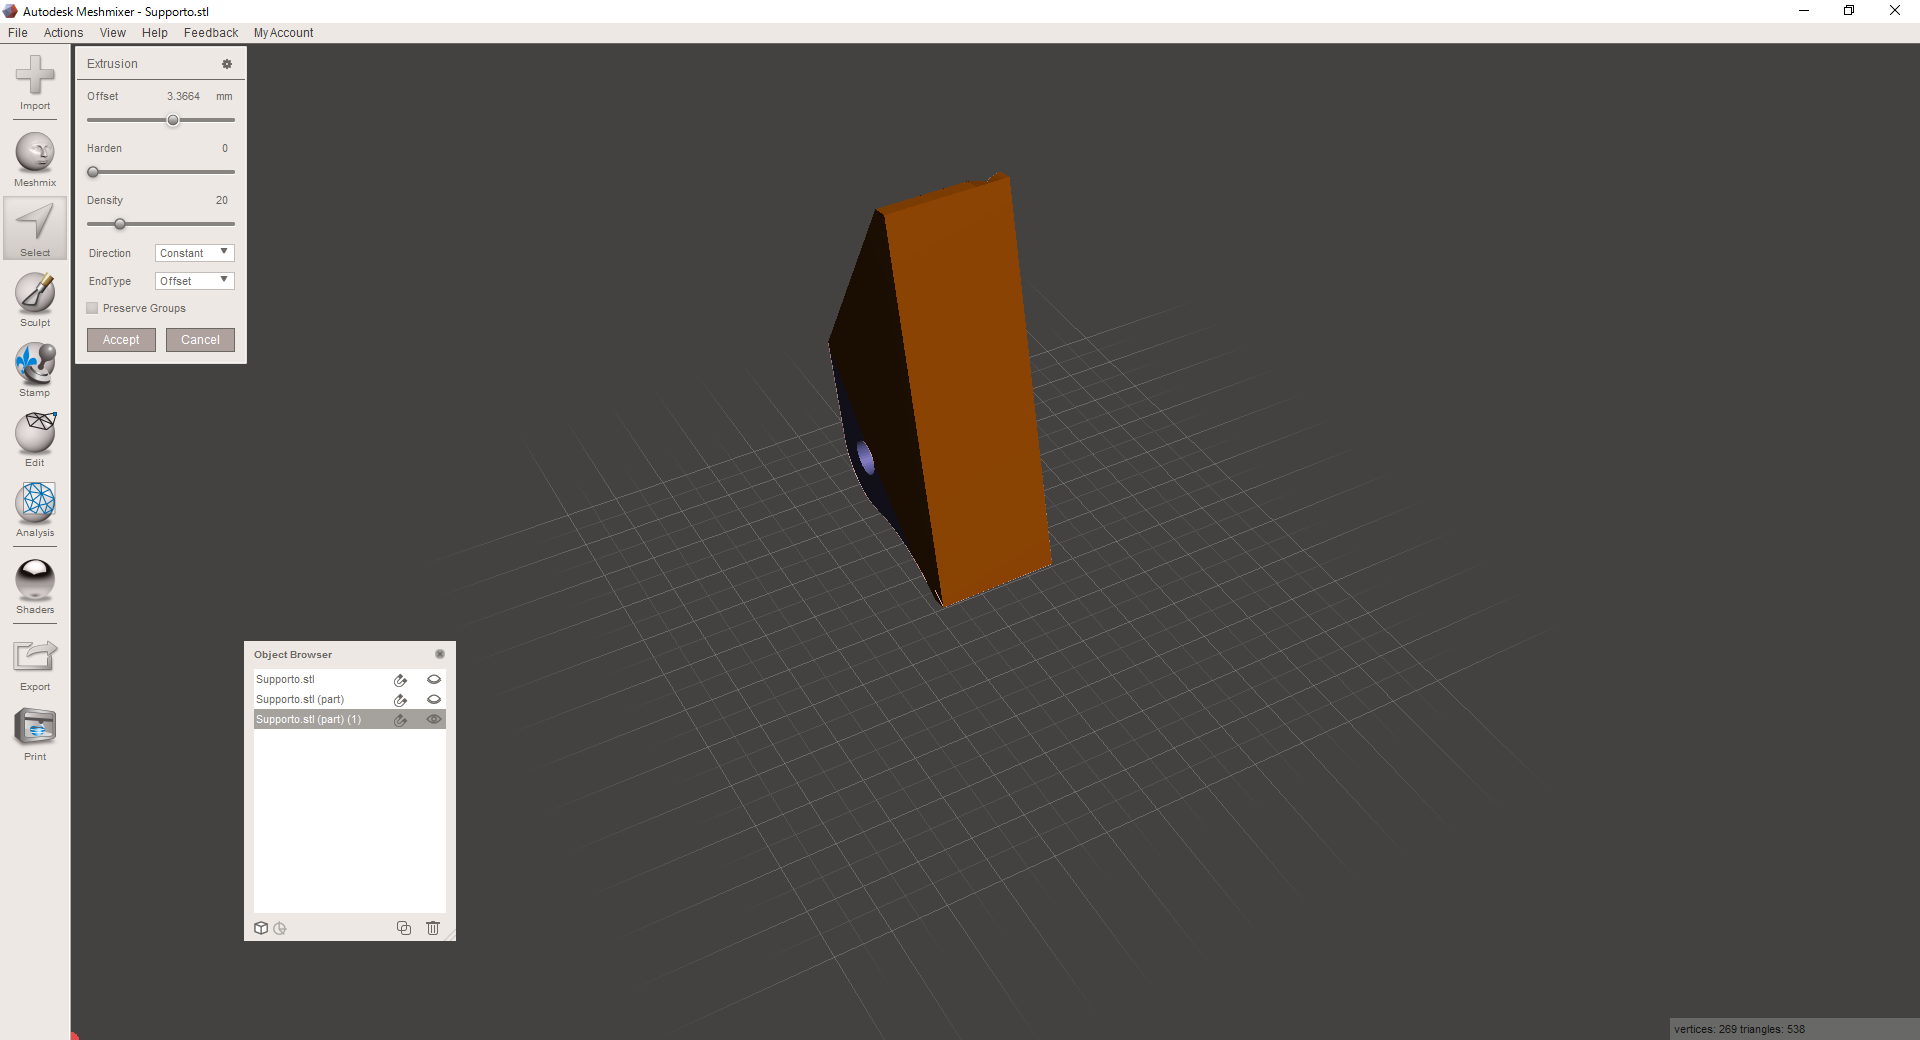Viewport: 1920px width, 1040px height.
Task: Toggle visibility of Supporto.stl (part)
Action: click(434, 700)
